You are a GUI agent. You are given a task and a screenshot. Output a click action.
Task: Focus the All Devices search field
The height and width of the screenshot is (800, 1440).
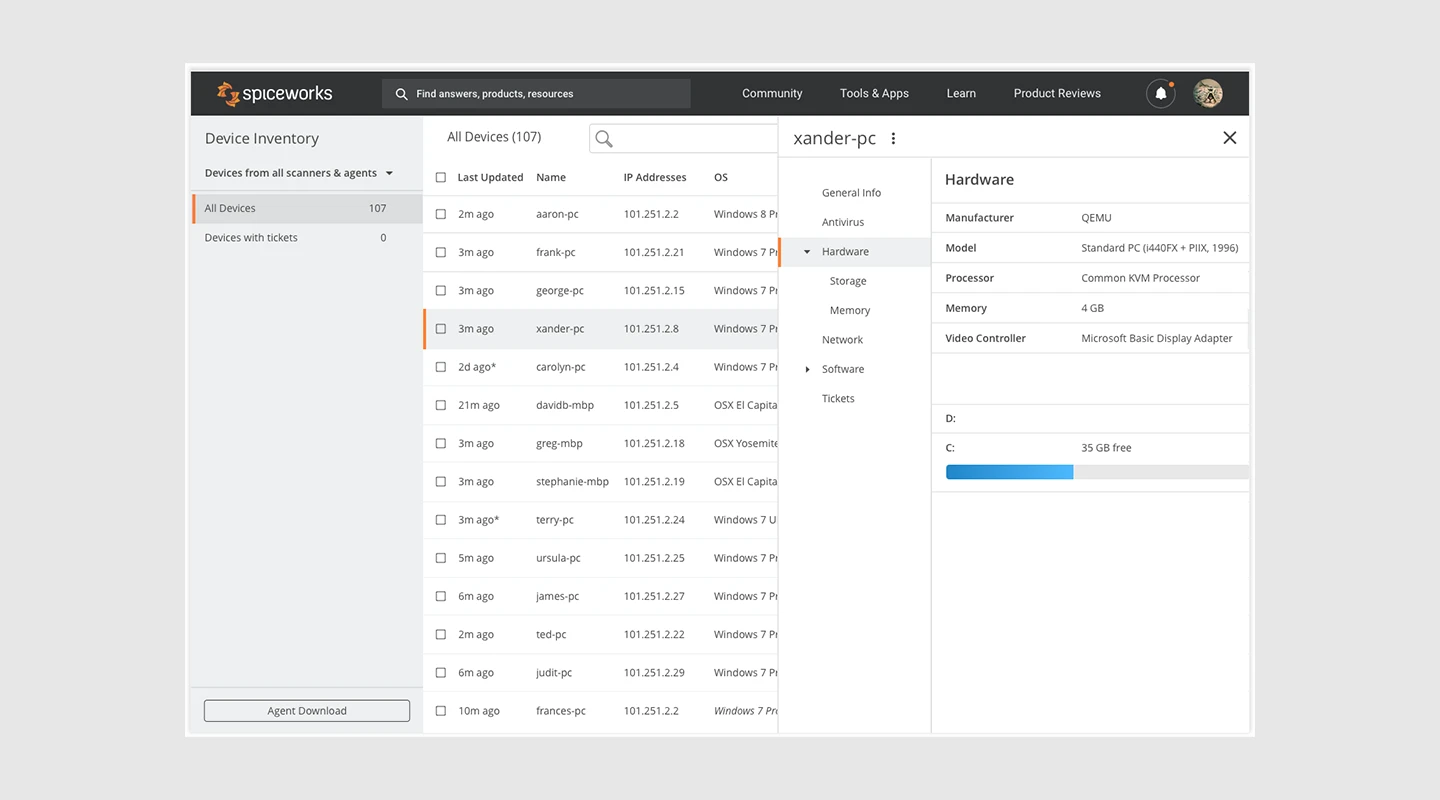click(x=684, y=139)
